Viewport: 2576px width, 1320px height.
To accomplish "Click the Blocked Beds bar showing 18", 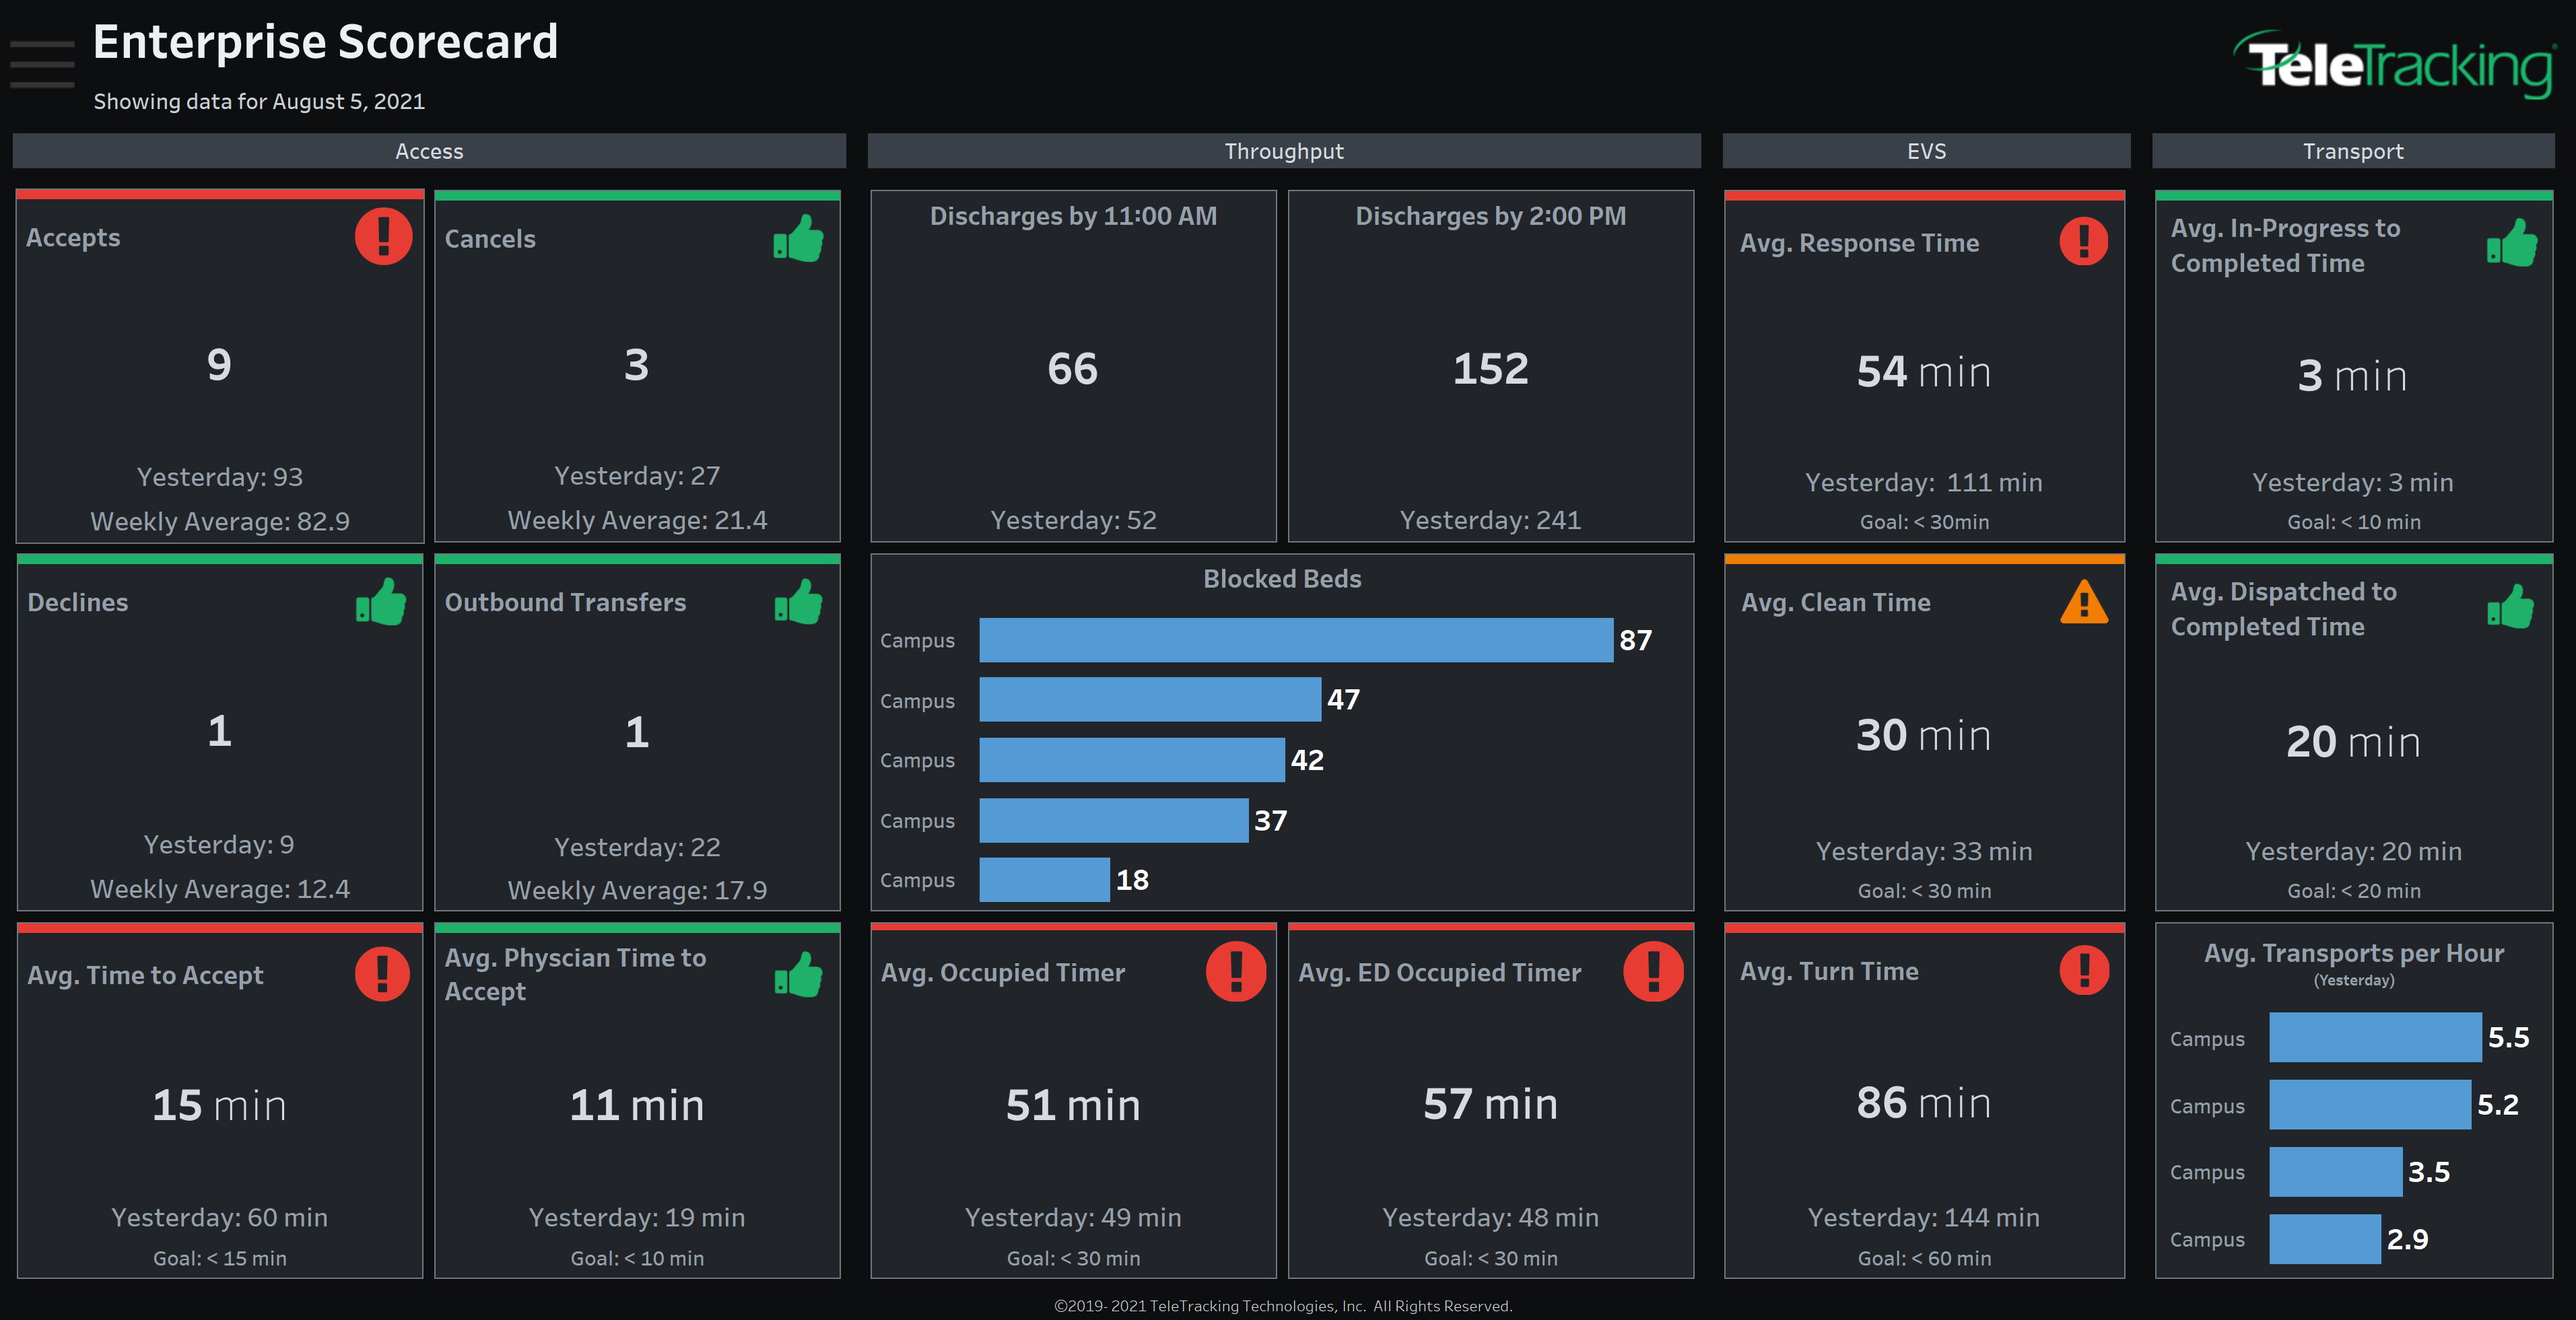I will pyautogui.click(x=1044, y=880).
